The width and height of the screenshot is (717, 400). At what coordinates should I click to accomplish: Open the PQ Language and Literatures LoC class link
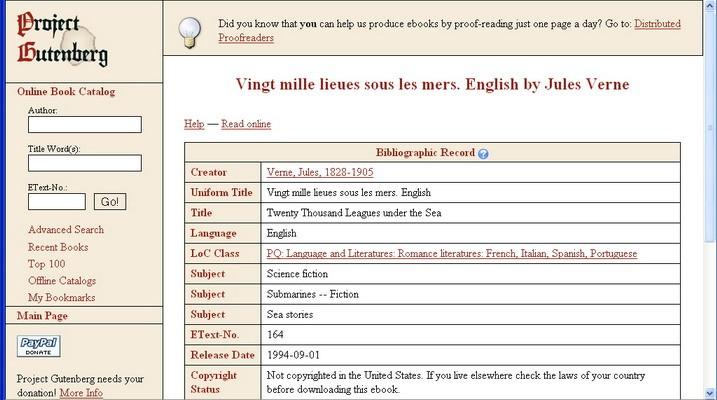coord(452,254)
